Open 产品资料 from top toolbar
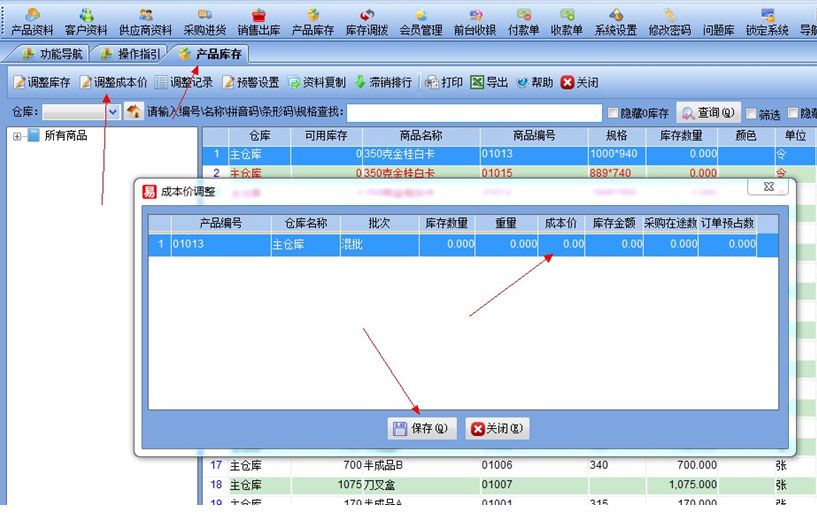Viewport: 817px width, 513px height. pos(32,21)
